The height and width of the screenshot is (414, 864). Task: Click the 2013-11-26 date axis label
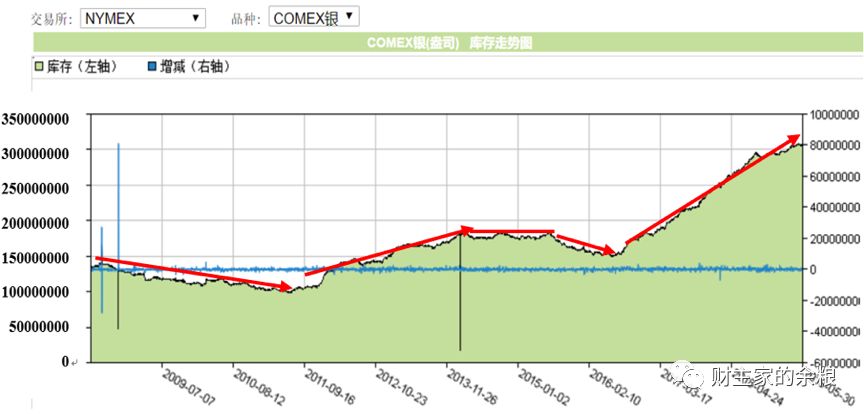472,385
